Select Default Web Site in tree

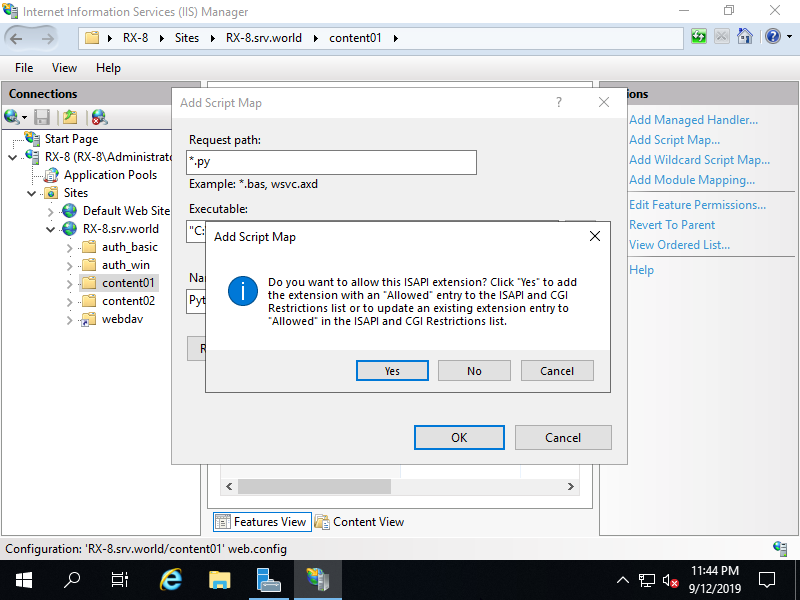coord(126,211)
